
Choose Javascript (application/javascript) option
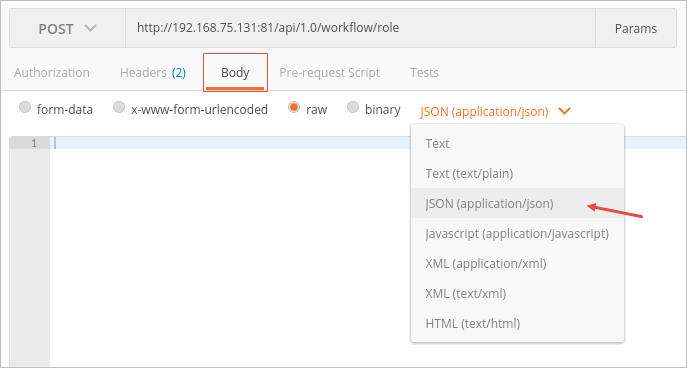tap(517, 234)
